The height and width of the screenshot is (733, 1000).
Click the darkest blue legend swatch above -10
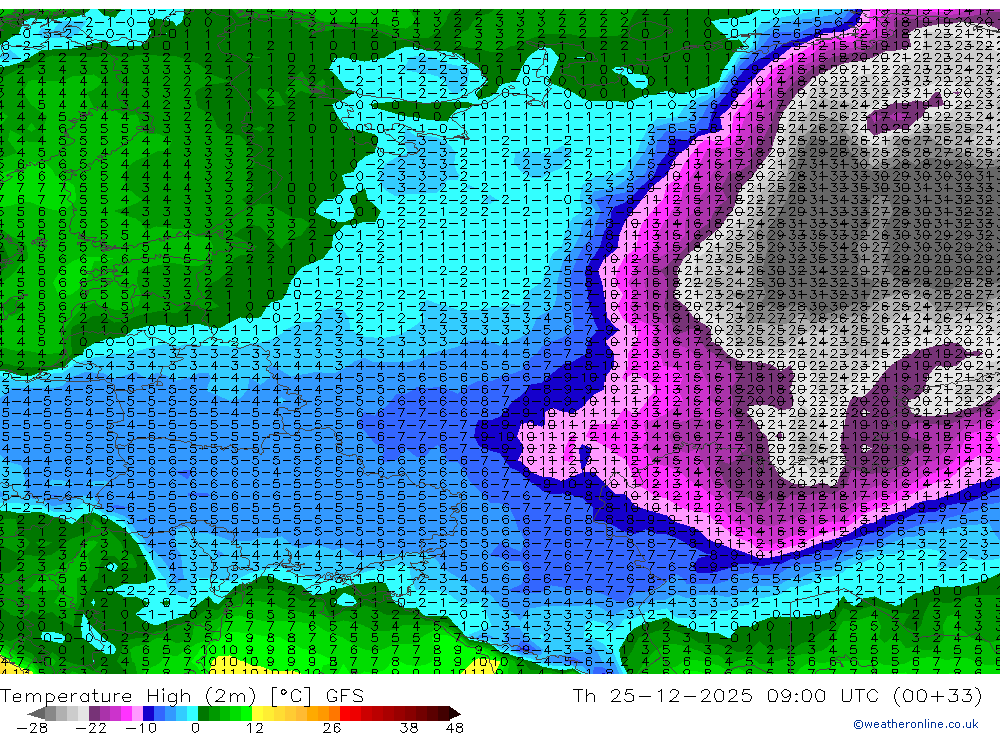tap(148, 713)
